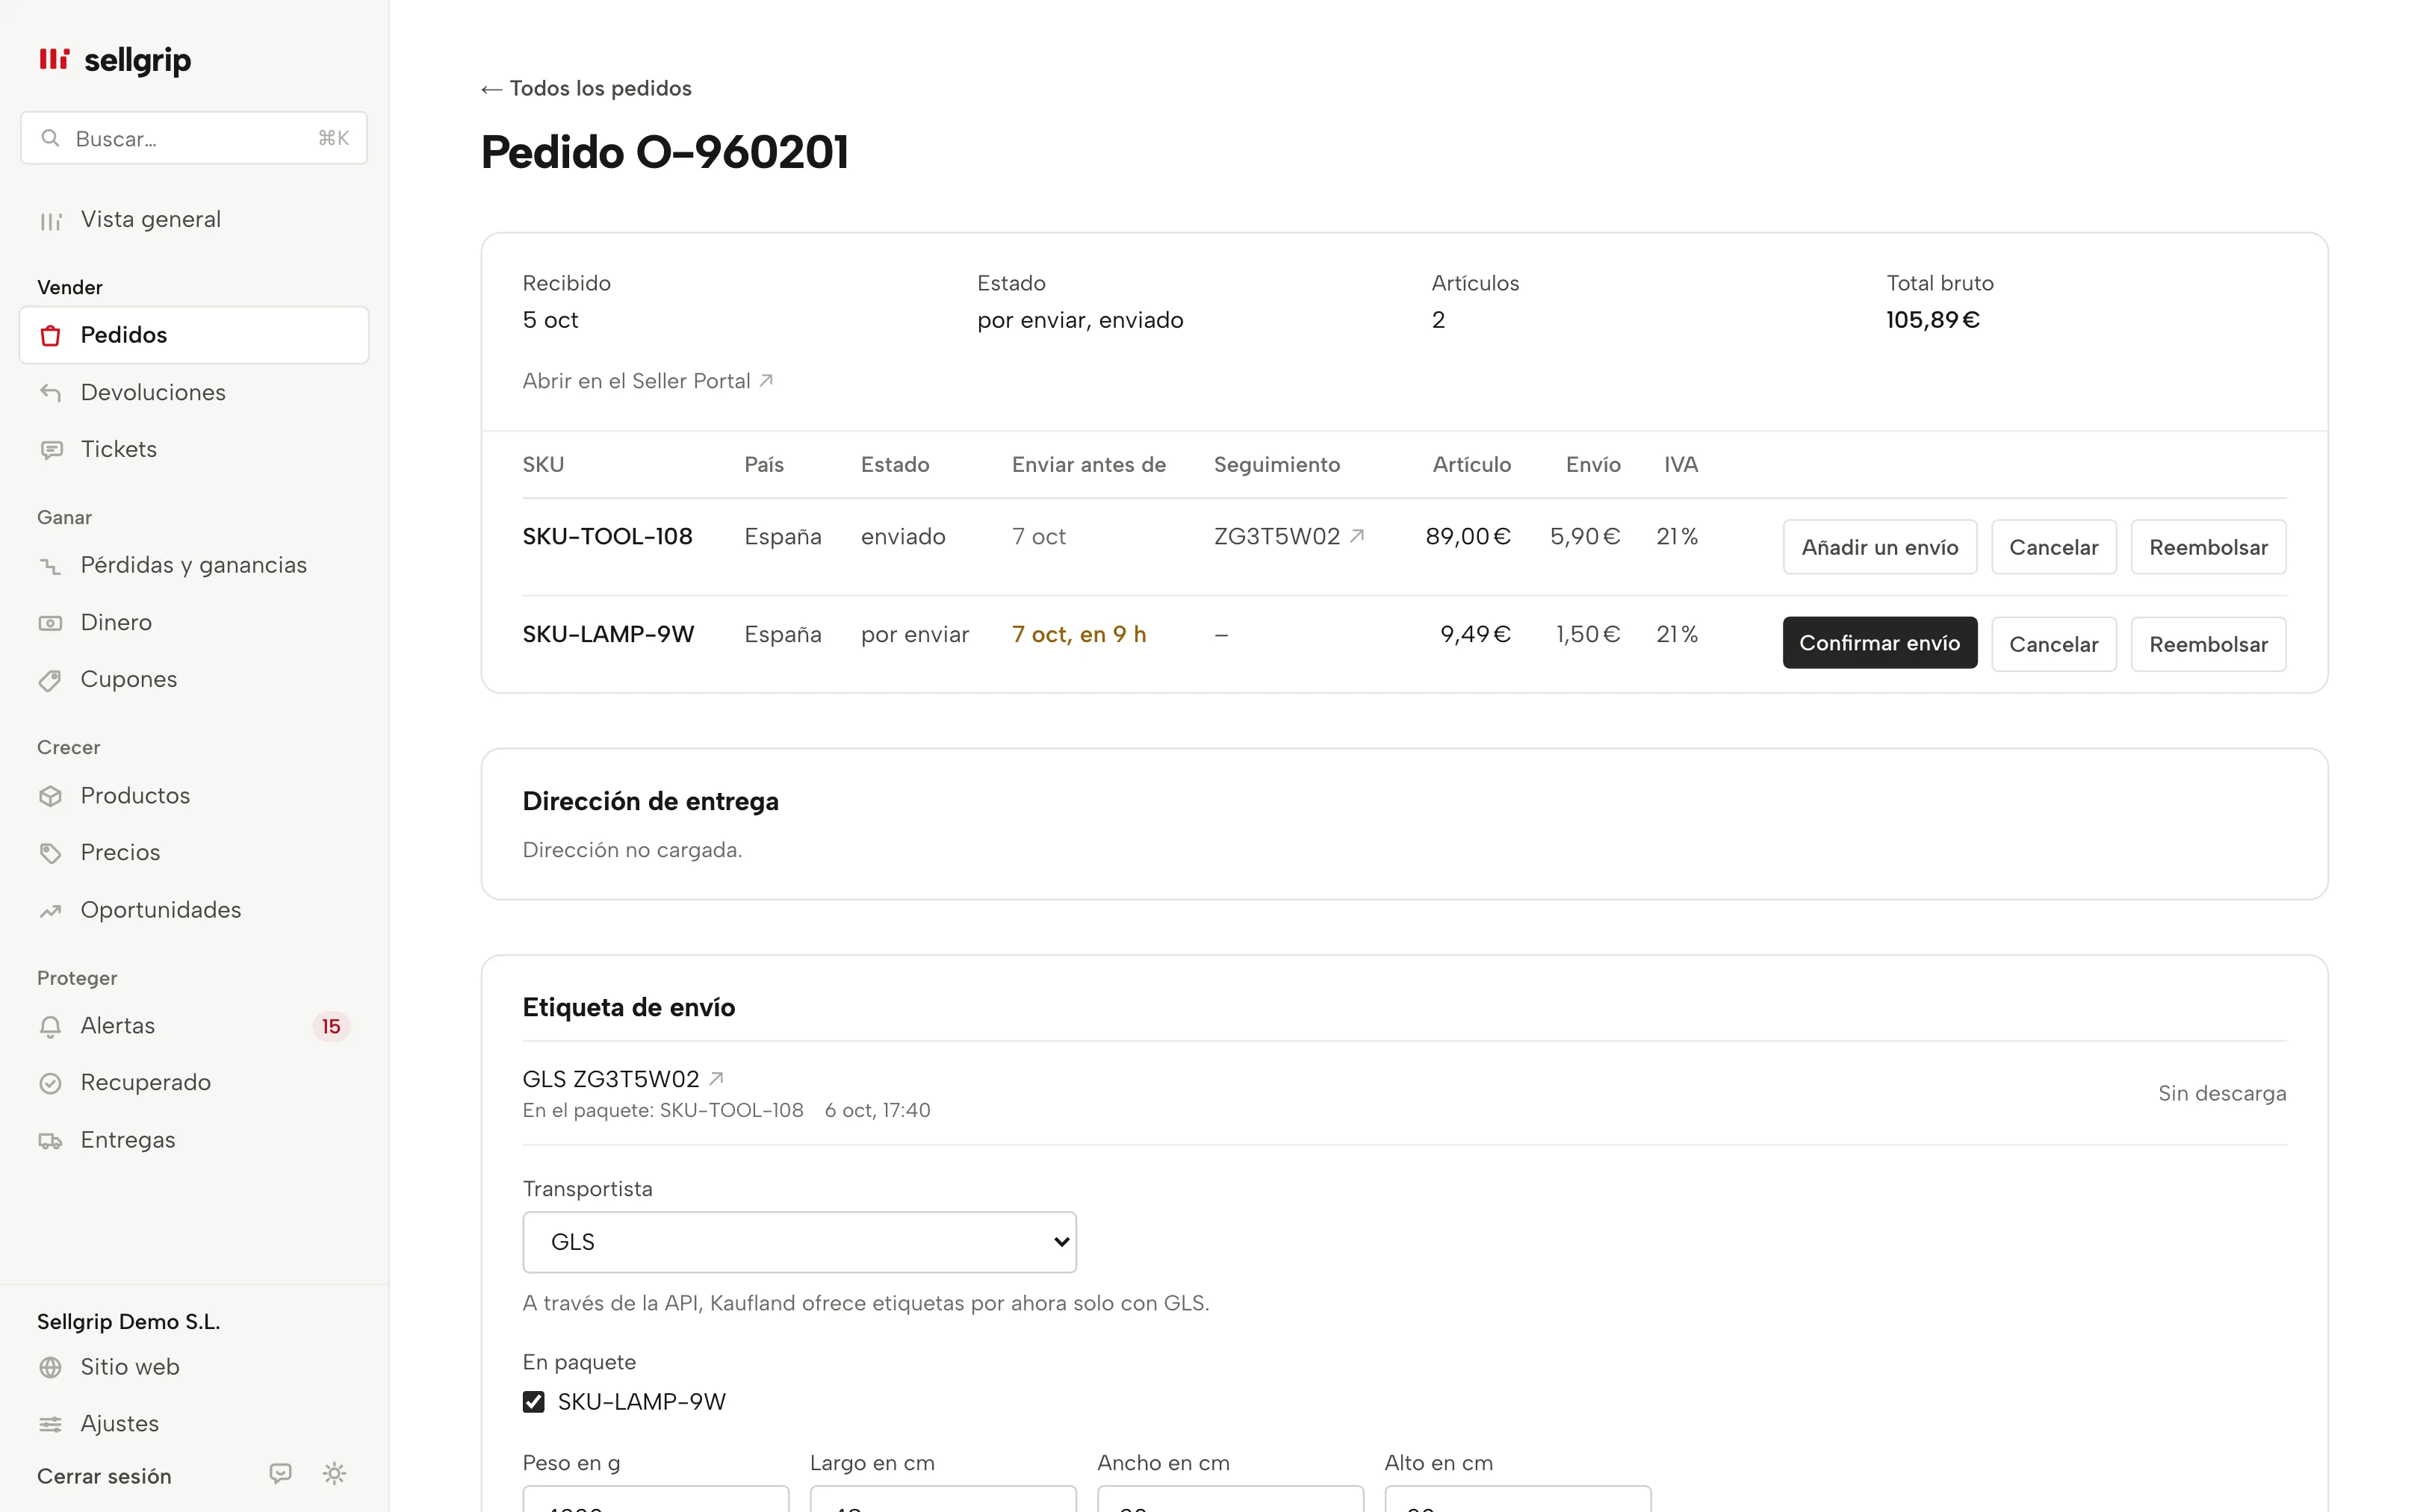This screenshot has width=2420, height=1512.
Task: Click Reembolsar on the SKU-LAMP-9W row
Action: (2208, 644)
